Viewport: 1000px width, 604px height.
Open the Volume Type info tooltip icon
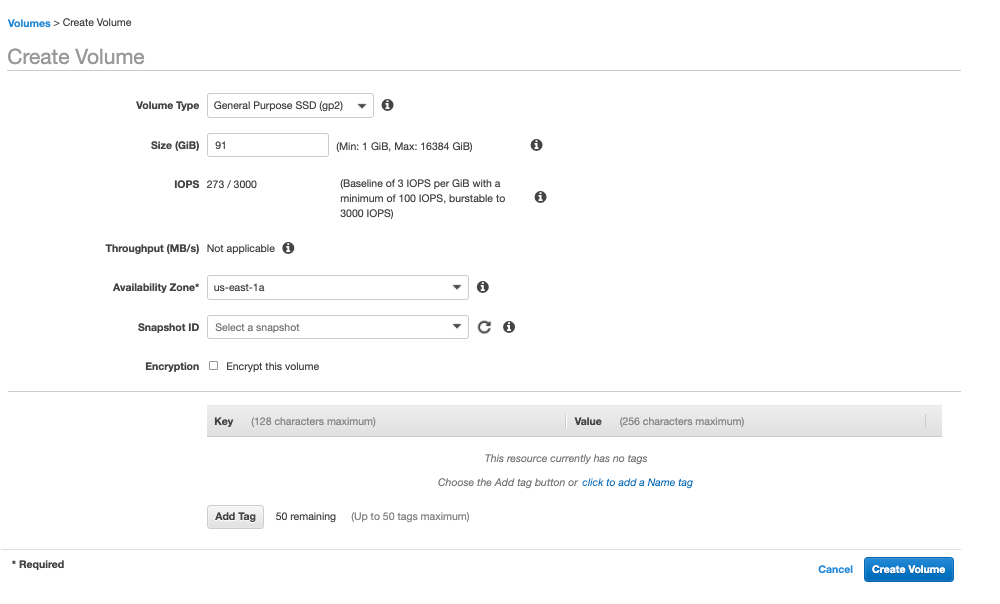pos(387,105)
